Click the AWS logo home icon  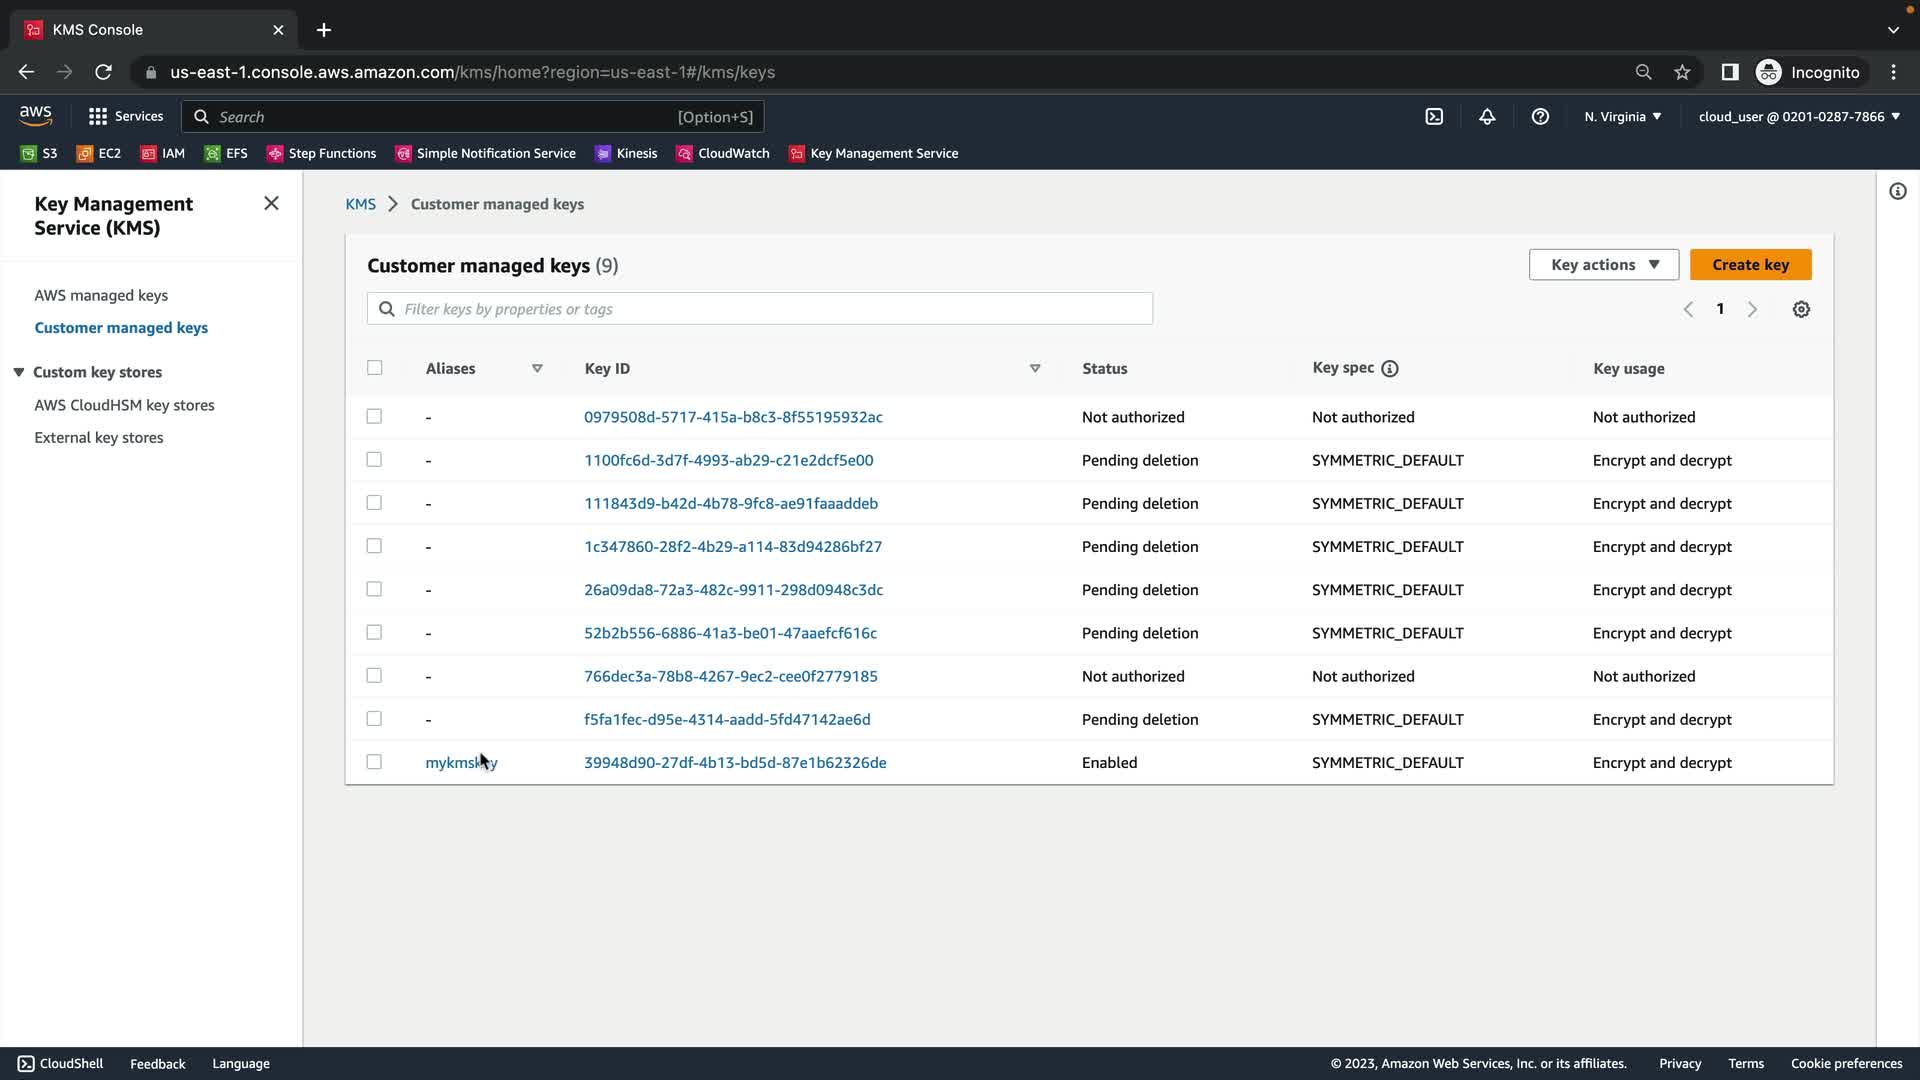pos(36,116)
